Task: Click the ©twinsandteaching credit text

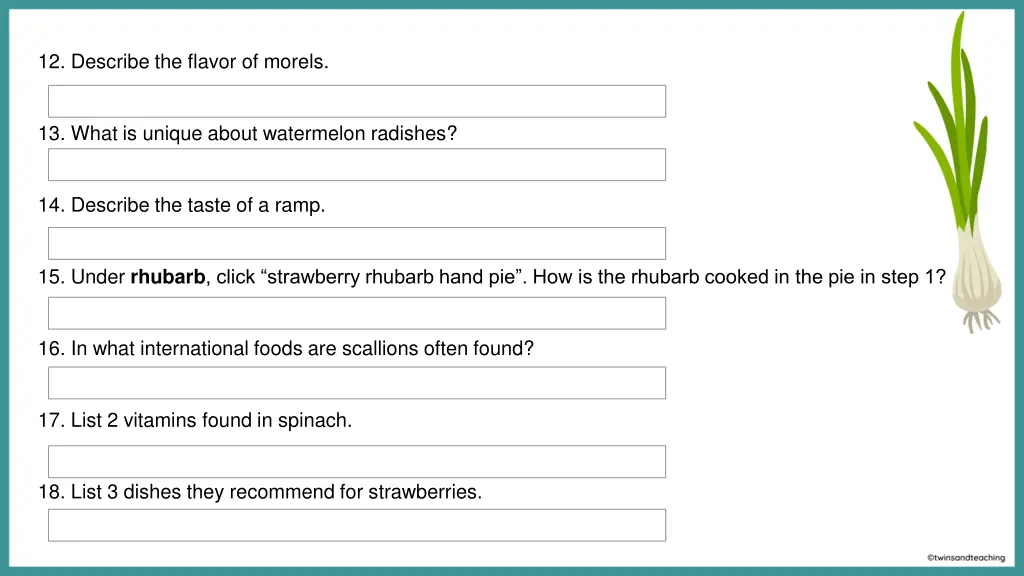Action: [966, 558]
